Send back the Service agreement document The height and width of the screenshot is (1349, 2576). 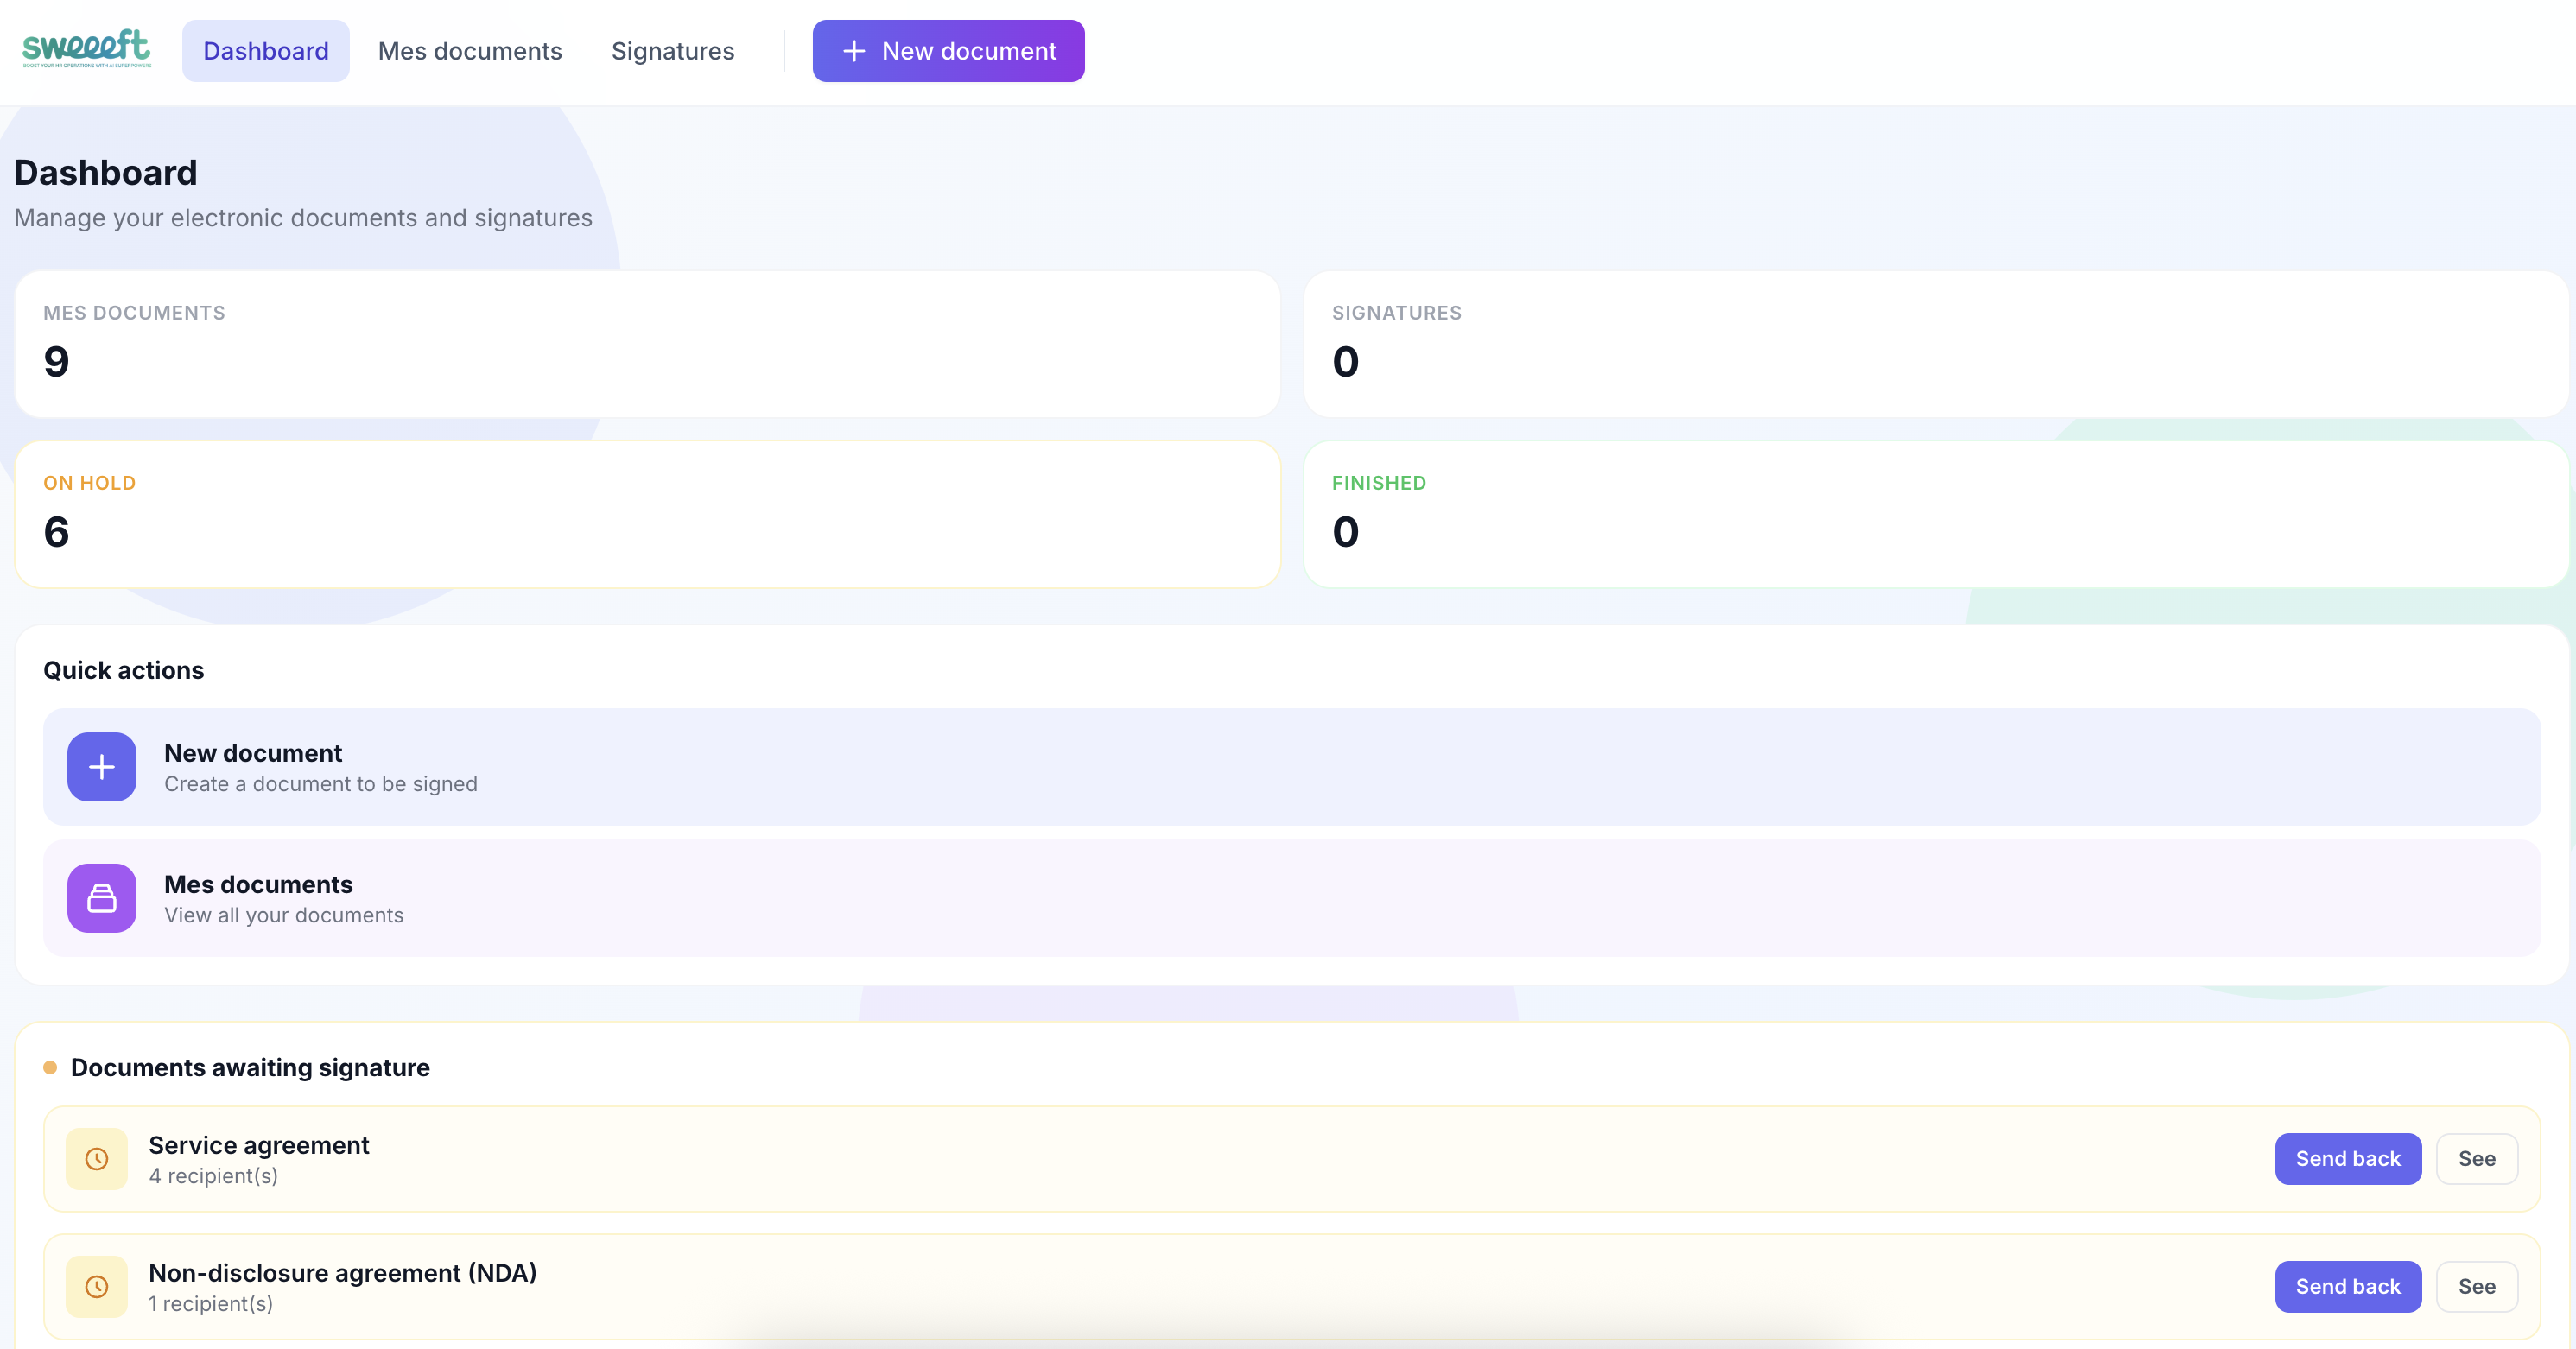point(2348,1159)
